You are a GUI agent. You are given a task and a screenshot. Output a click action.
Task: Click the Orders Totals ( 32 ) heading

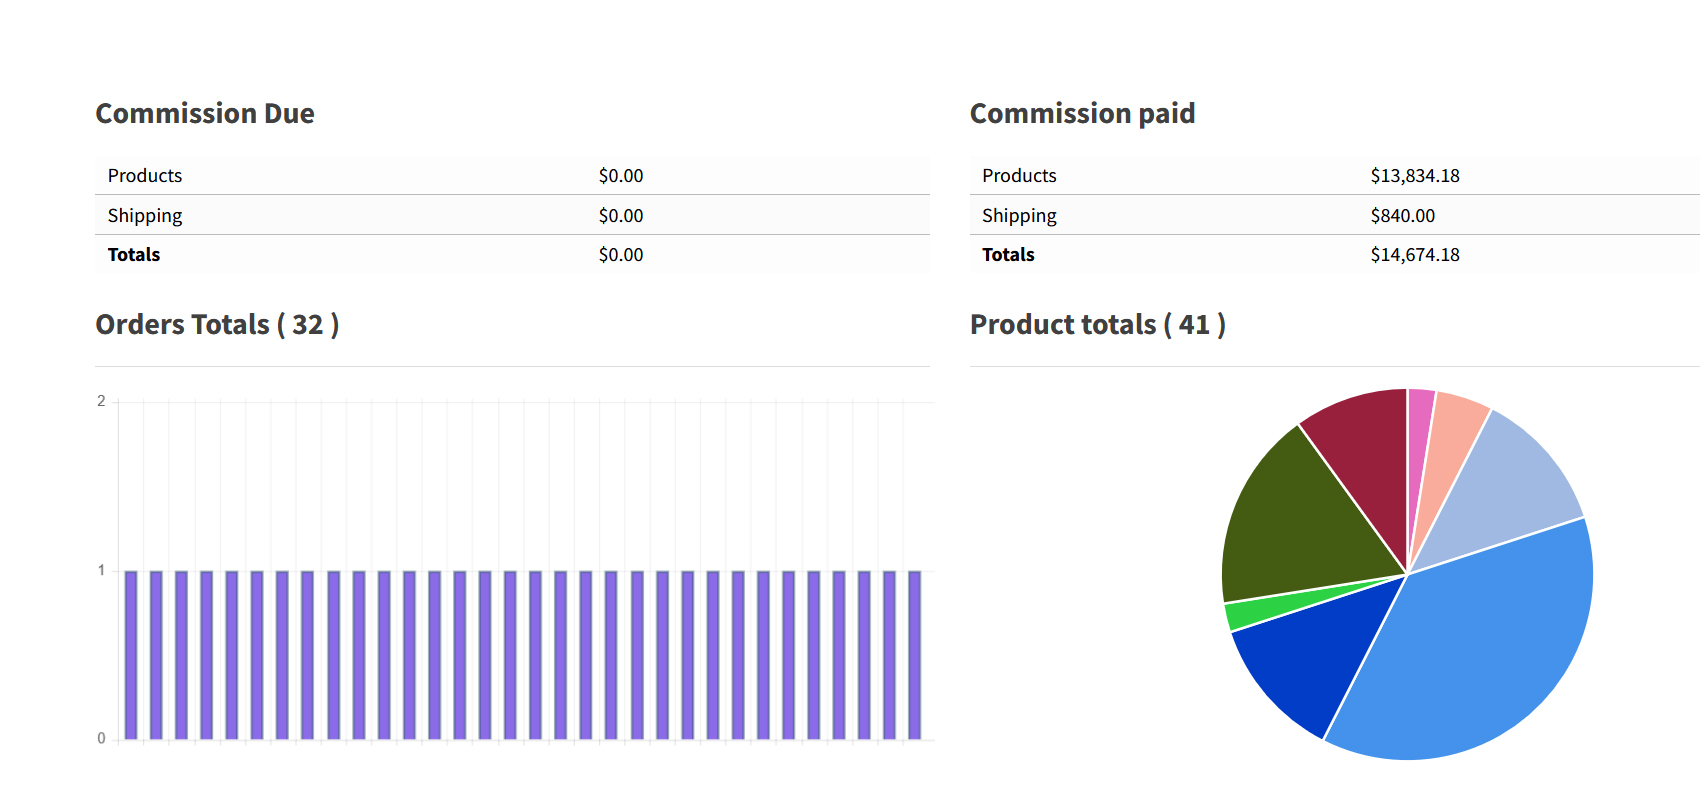(x=217, y=325)
